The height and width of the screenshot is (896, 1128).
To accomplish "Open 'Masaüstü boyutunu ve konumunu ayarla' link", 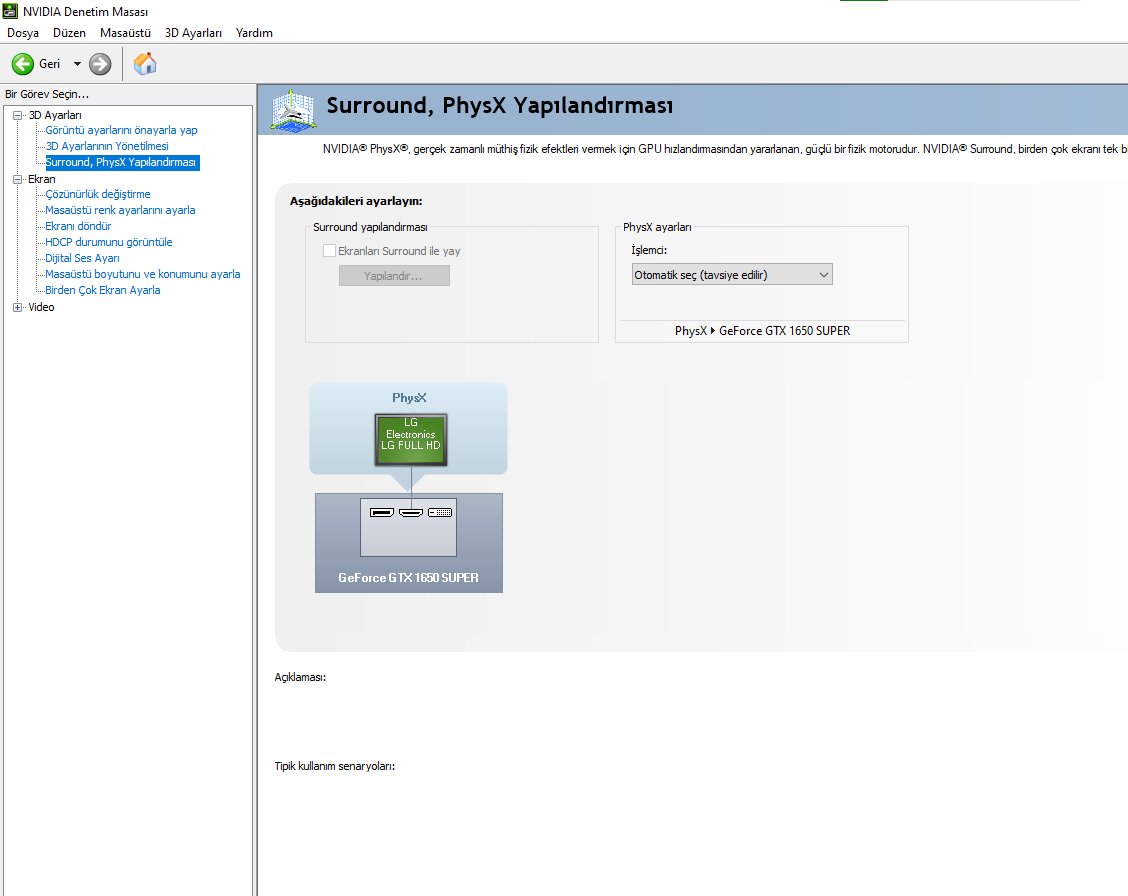I will pyautogui.click(x=142, y=274).
